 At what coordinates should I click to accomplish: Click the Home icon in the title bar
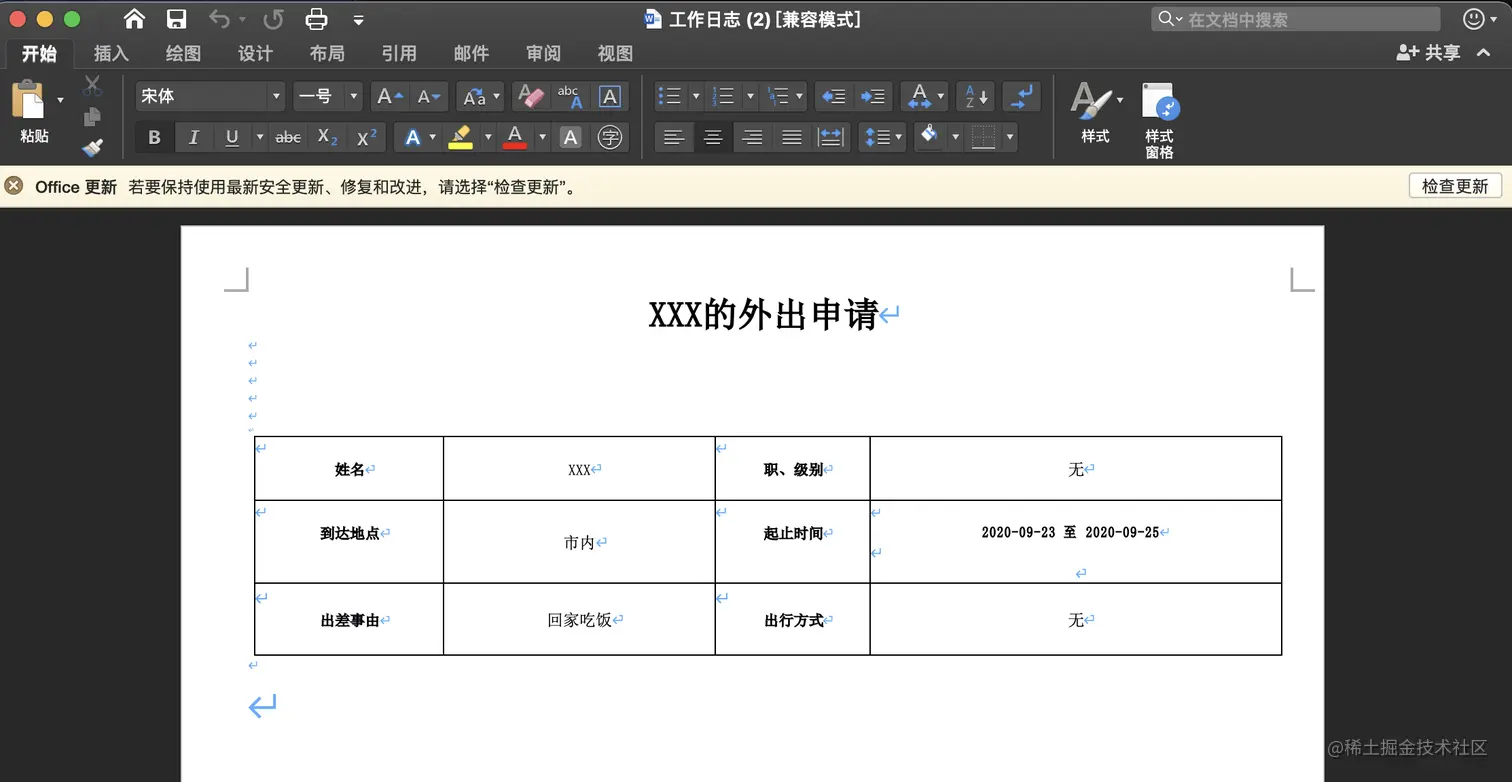tap(134, 19)
